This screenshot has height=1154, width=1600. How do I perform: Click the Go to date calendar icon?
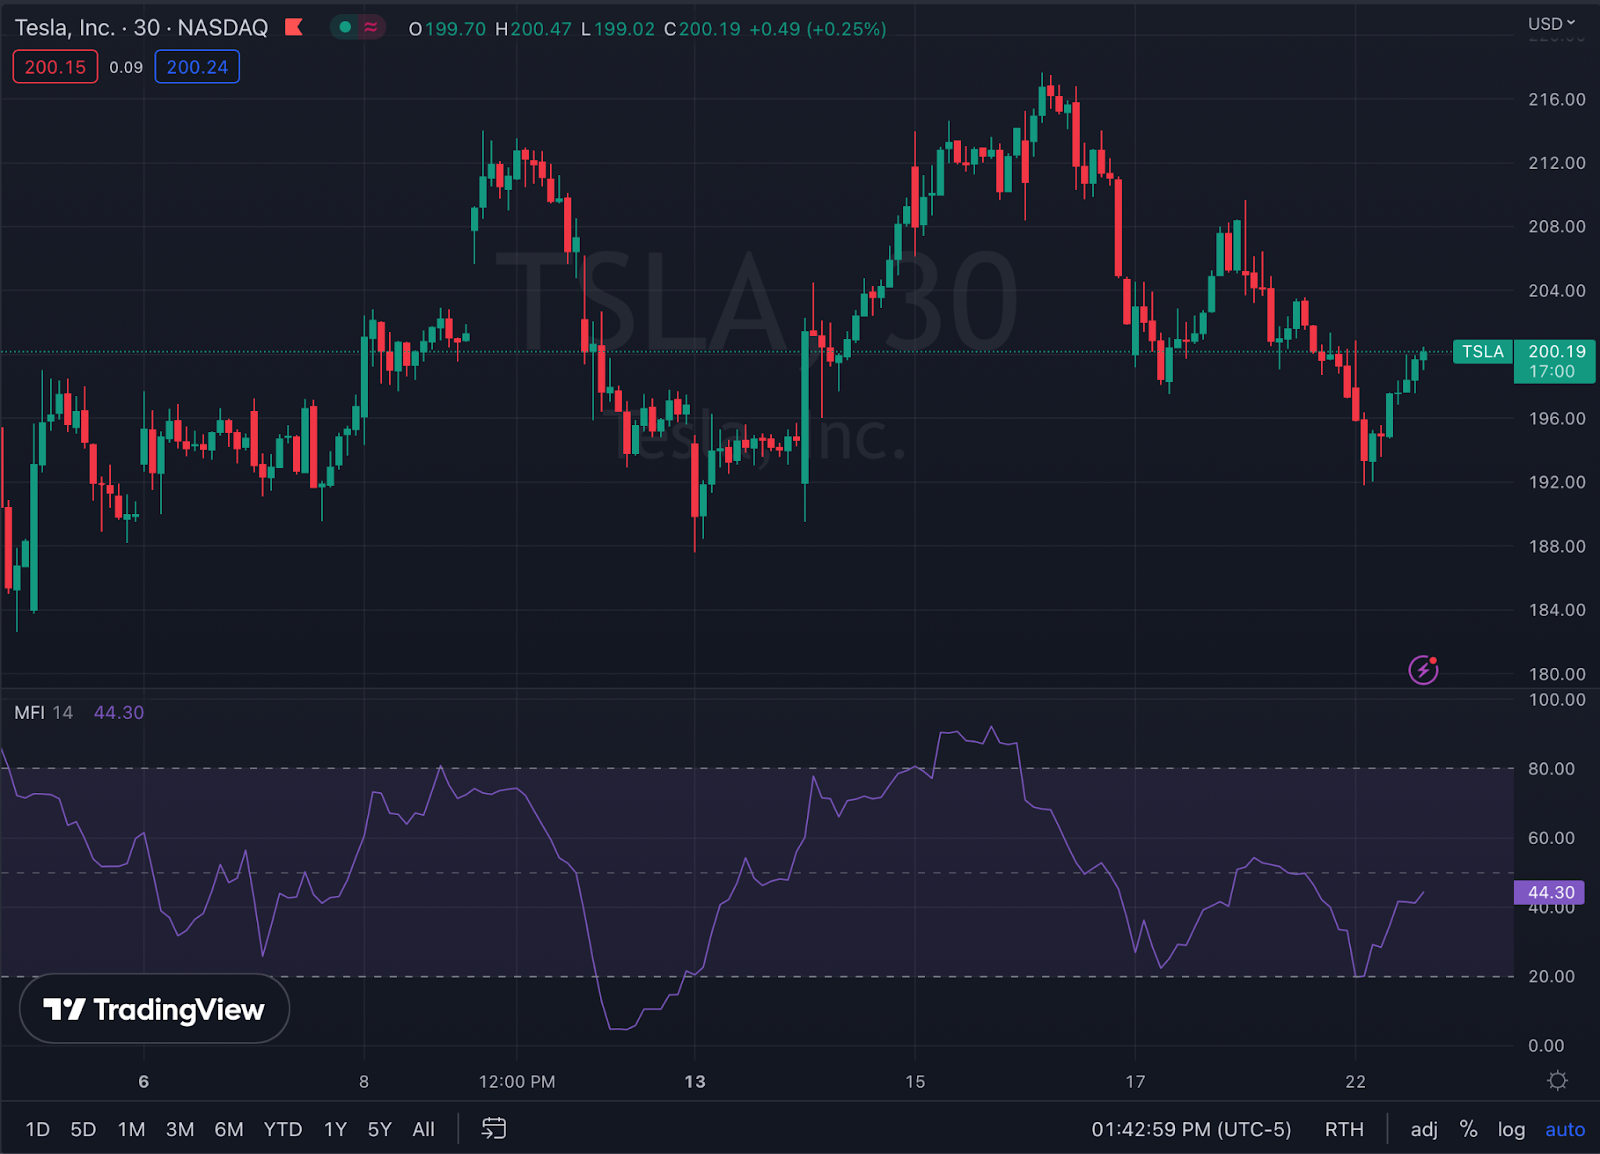(x=493, y=1128)
